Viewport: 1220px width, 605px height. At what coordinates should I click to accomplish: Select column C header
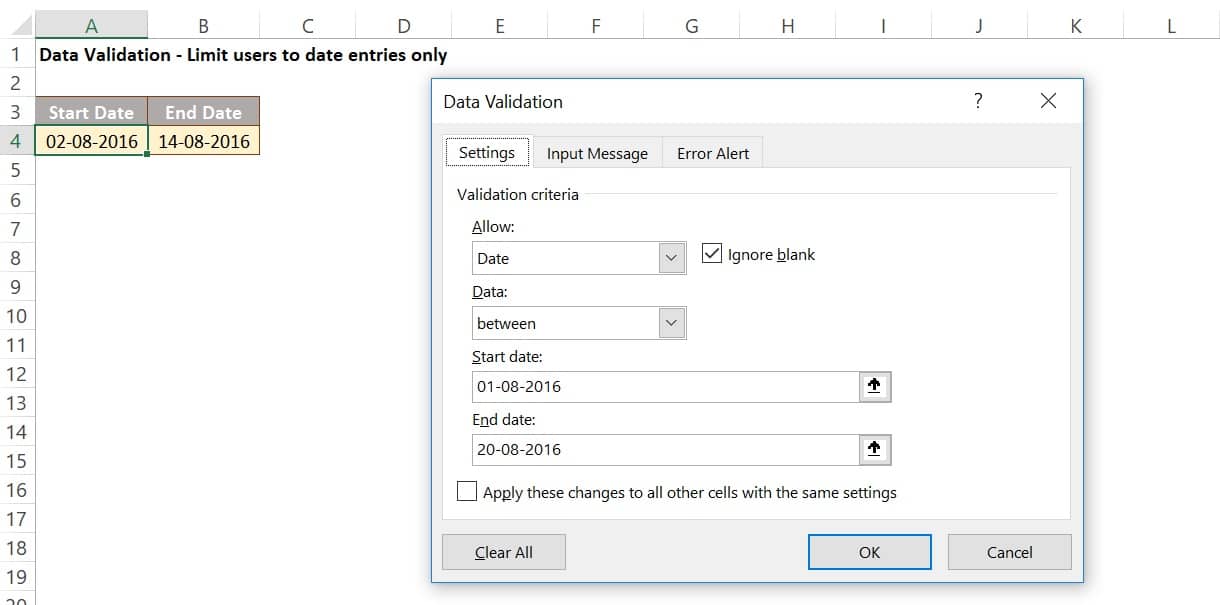click(308, 27)
